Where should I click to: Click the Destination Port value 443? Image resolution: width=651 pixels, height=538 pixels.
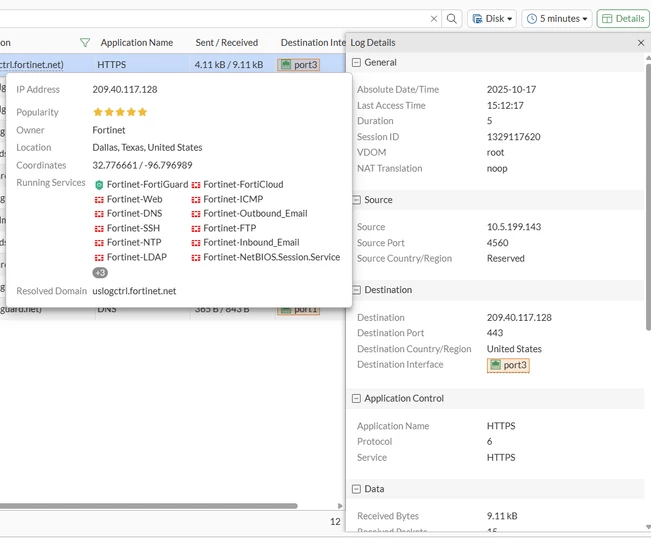(x=494, y=333)
